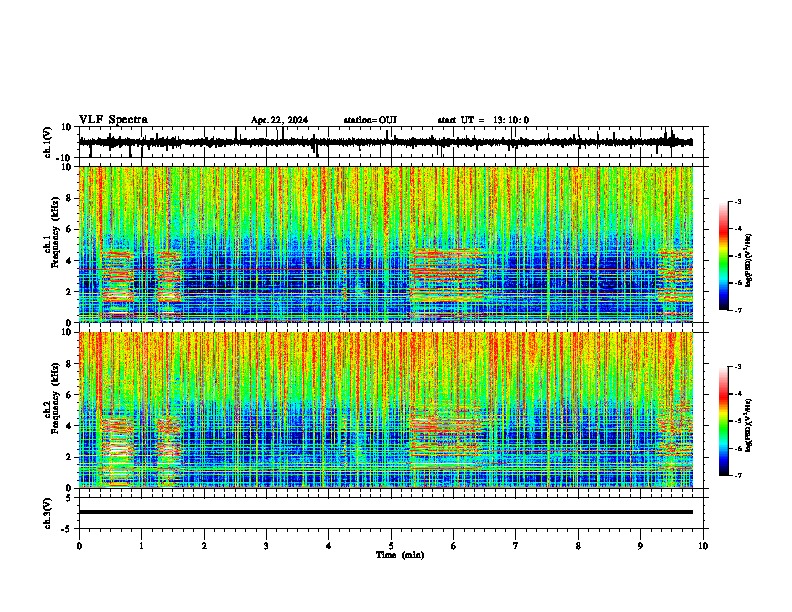Click the "Time (min)" axis label
Screen dimensions: 792x612
coord(400,555)
